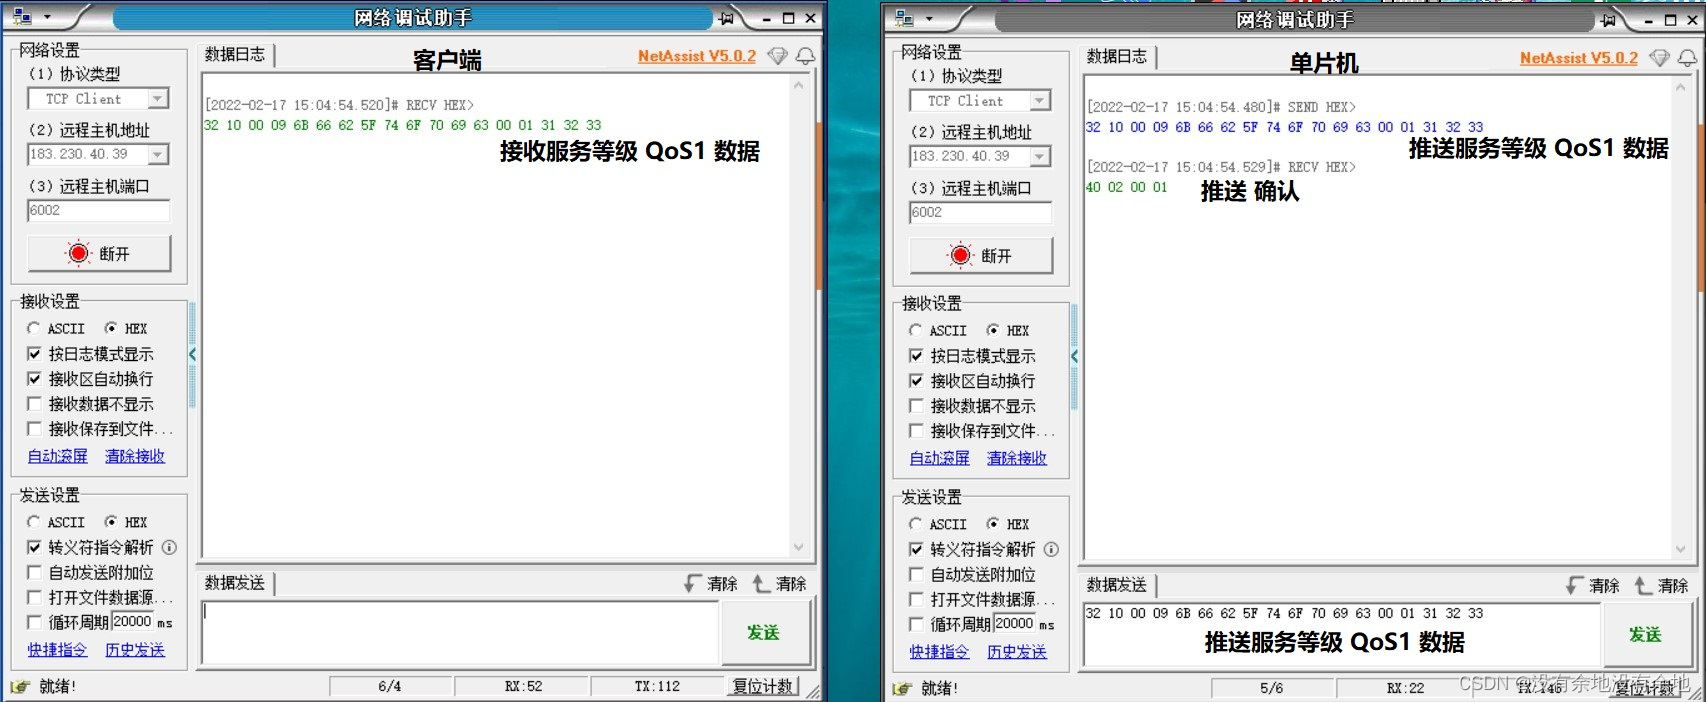Toggle 接收区自动换行 in 客户端
This screenshot has height=702, width=1706.
34,379
